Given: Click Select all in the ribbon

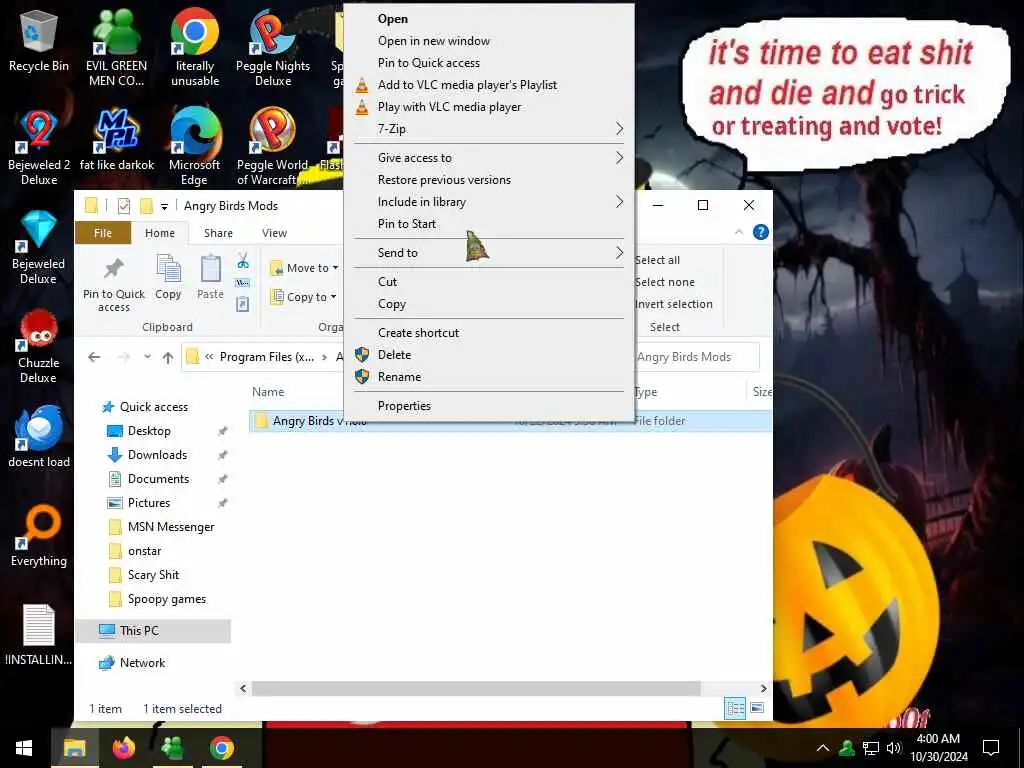Looking at the screenshot, I should click(x=658, y=260).
